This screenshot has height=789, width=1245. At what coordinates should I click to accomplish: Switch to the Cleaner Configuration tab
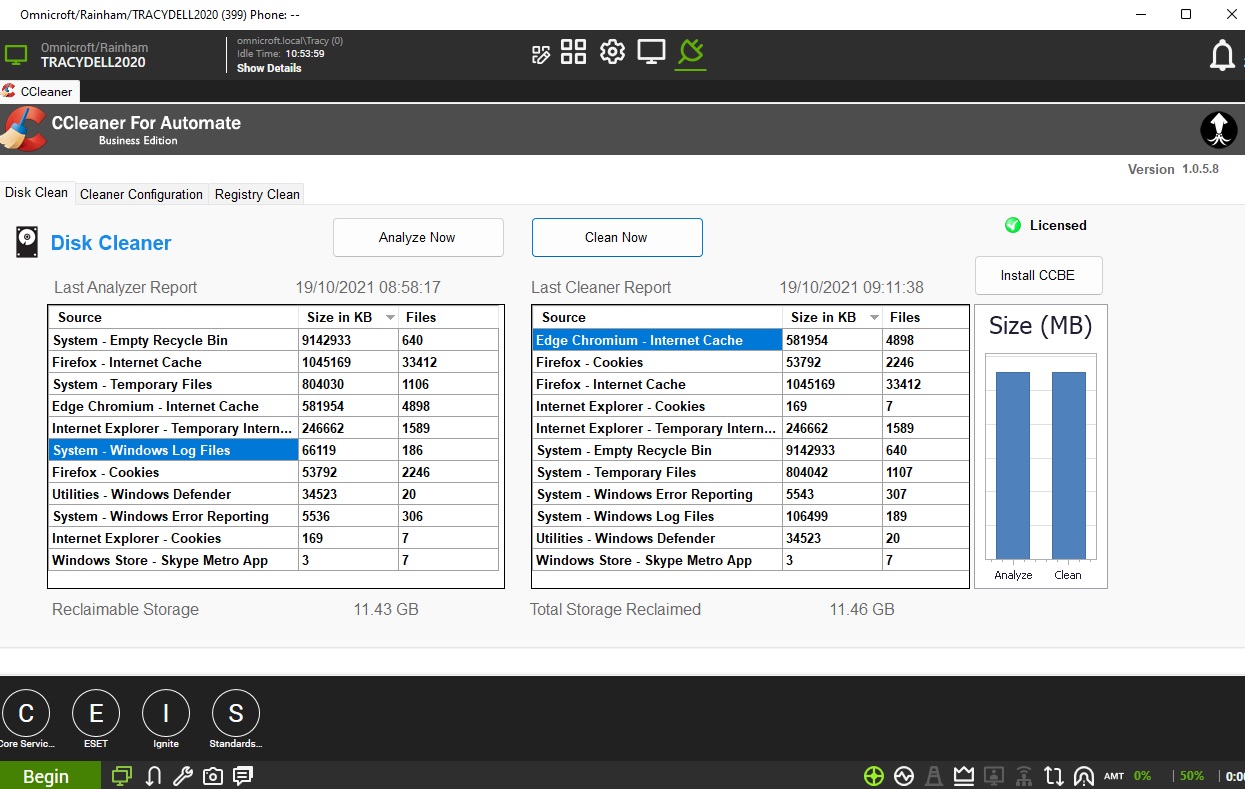[x=141, y=194]
